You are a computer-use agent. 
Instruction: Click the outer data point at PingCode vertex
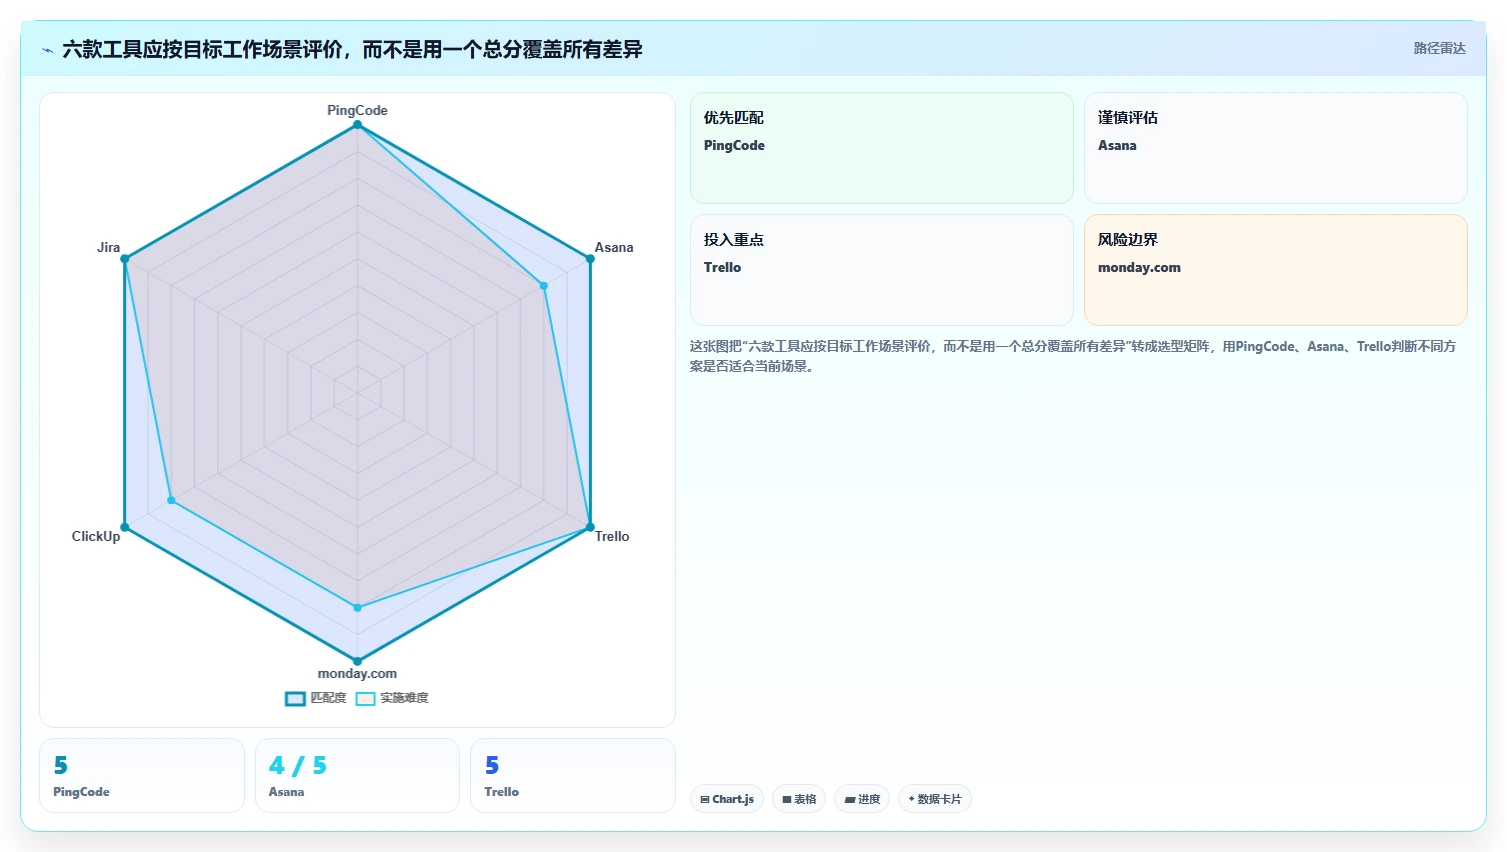click(357, 125)
